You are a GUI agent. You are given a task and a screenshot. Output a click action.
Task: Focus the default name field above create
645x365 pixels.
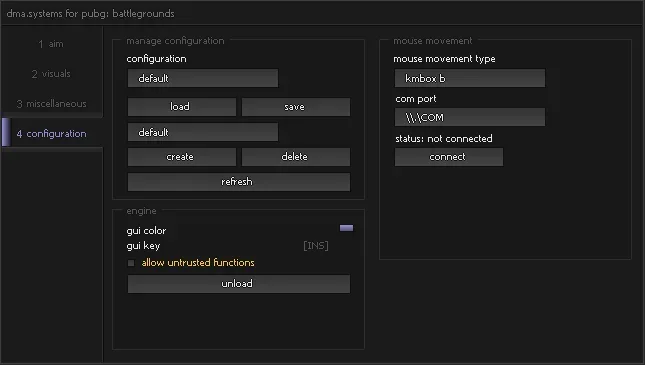pos(203,133)
